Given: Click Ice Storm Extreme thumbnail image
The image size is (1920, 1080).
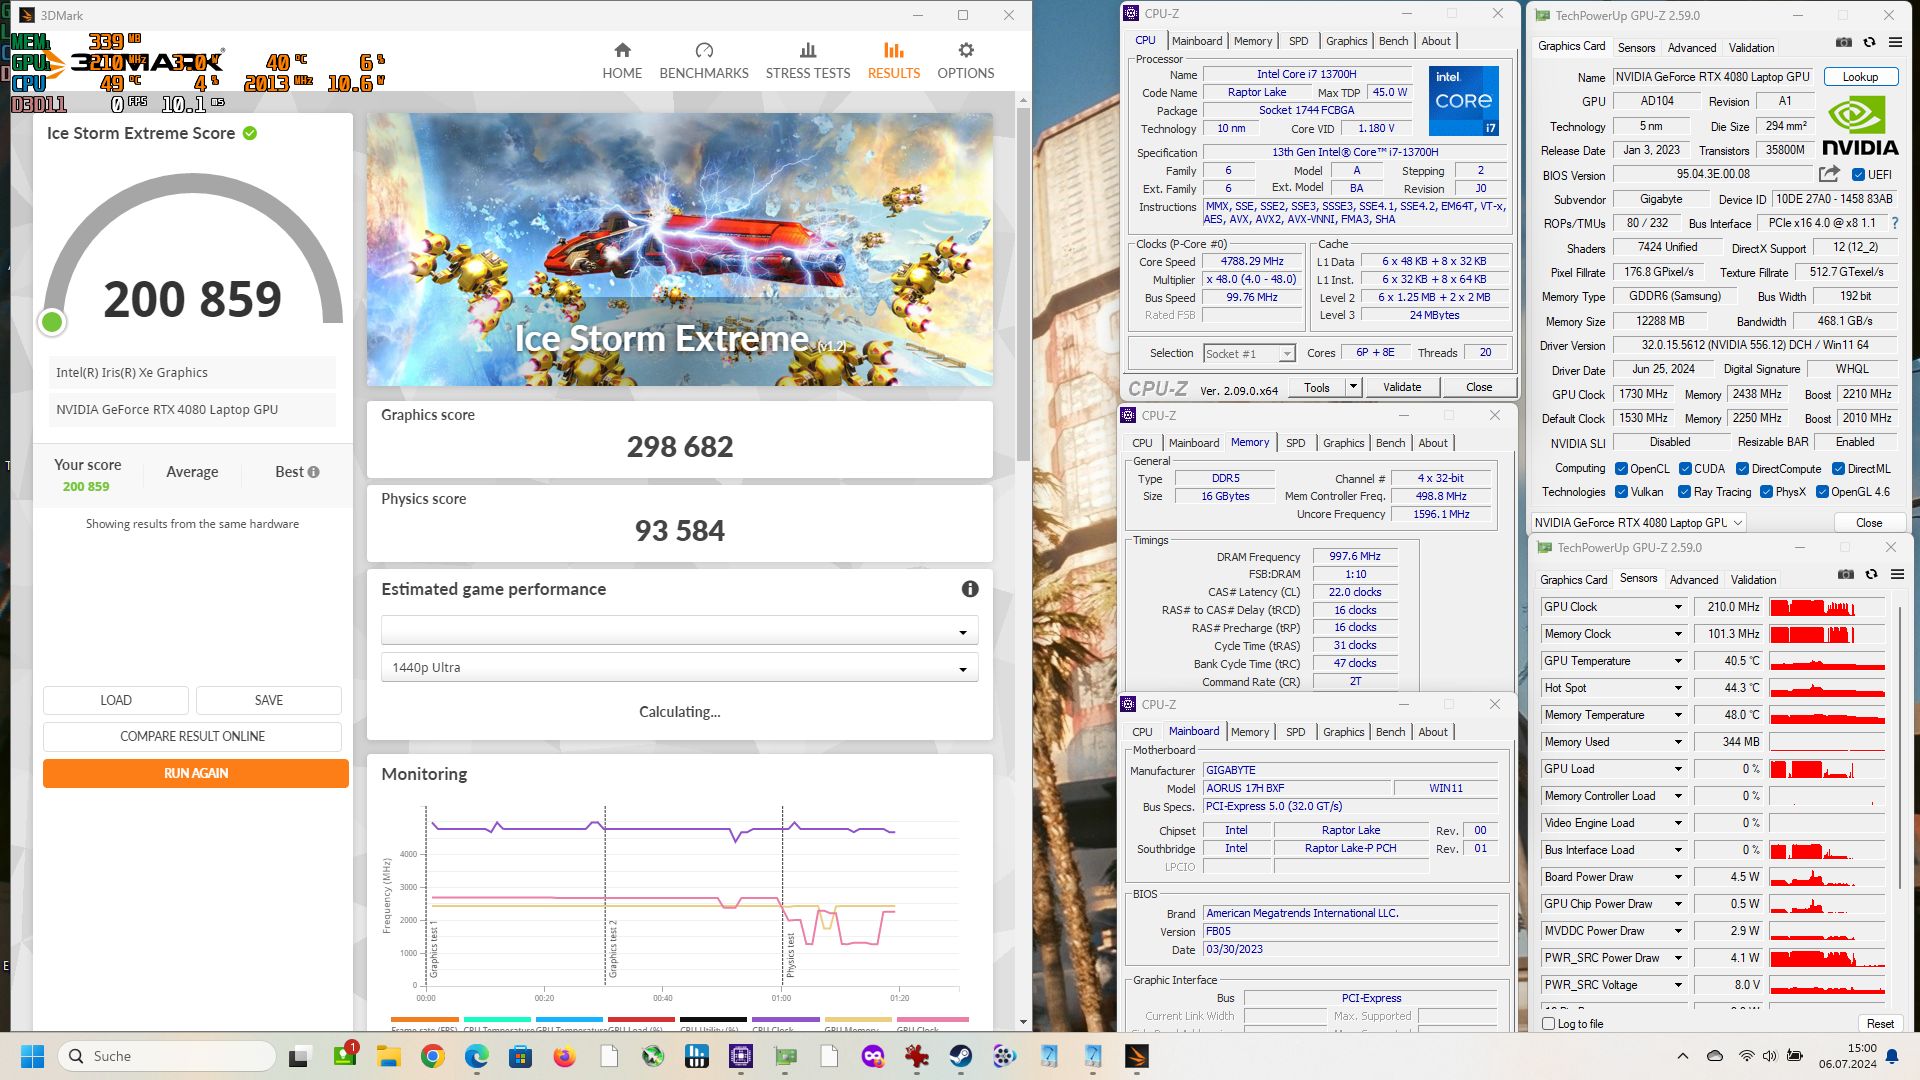Looking at the screenshot, I should click(x=679, y=249).
